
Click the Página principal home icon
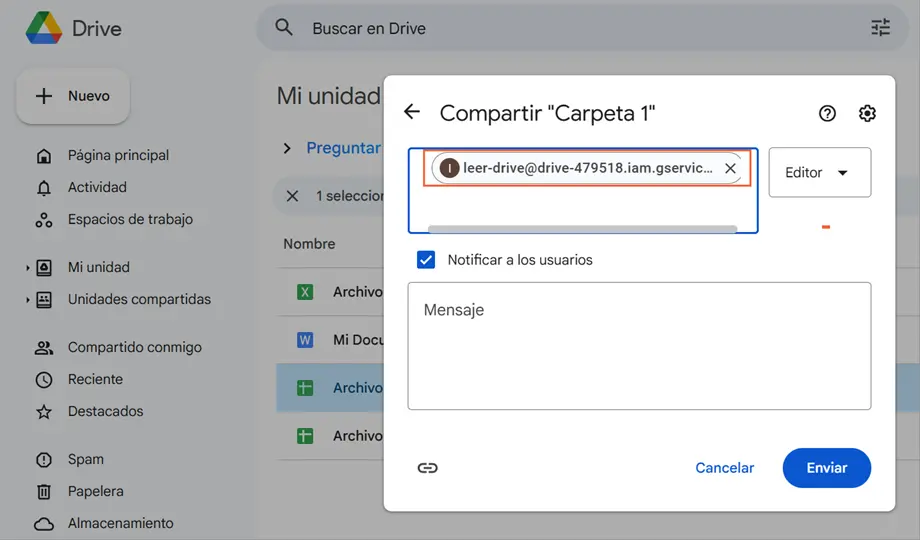click(44, 156)
